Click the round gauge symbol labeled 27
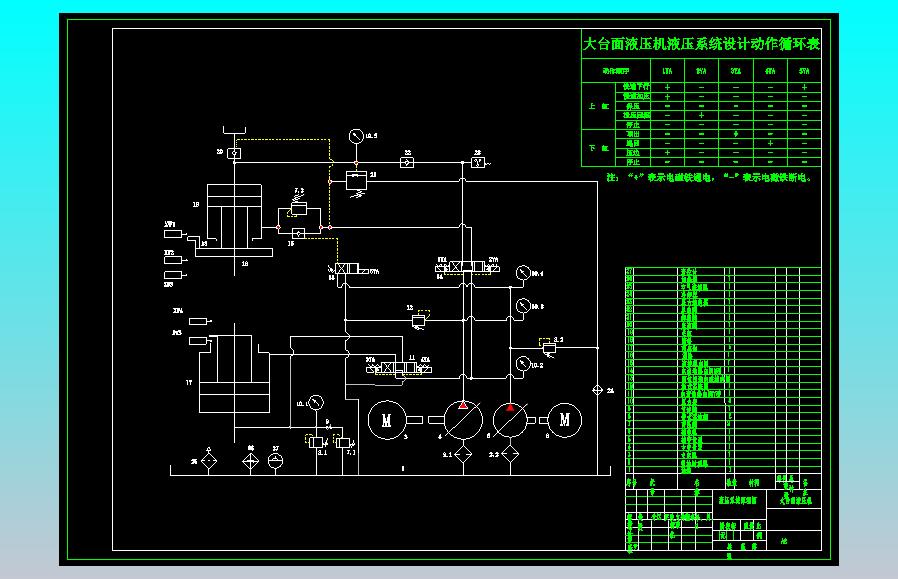The image size is (898, 579). tap(275, 460)
